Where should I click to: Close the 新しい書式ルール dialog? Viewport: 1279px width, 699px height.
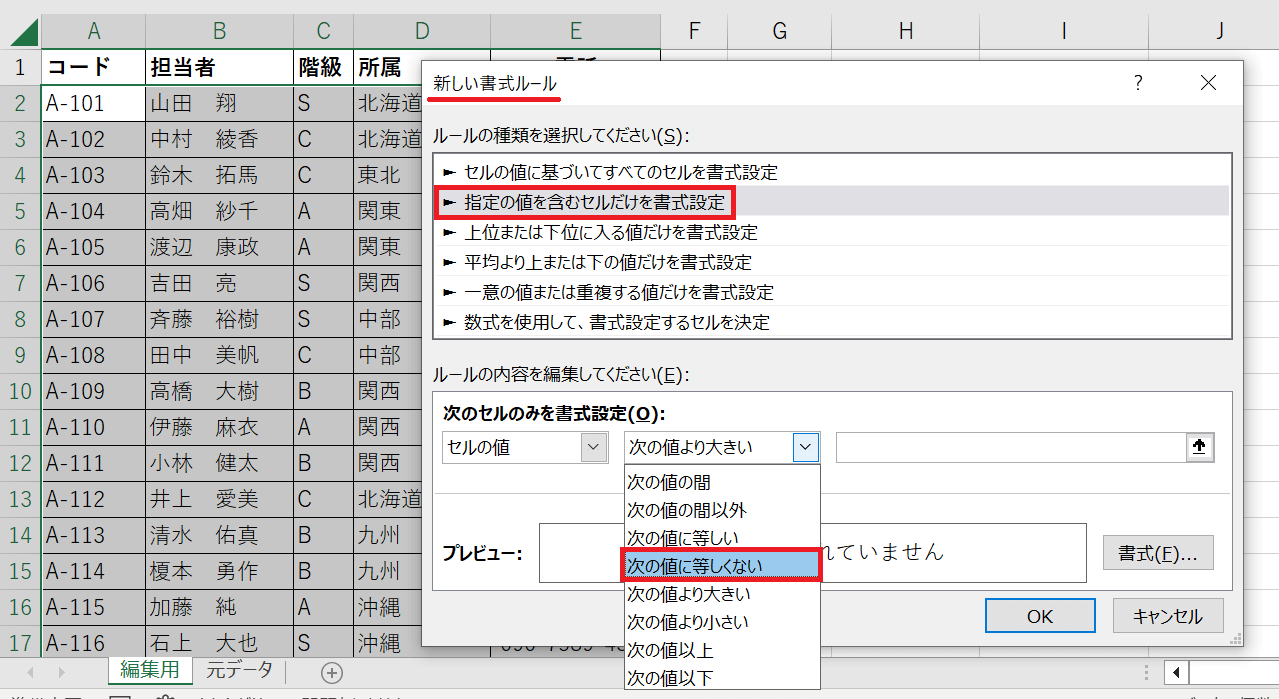click(1208, 84)
